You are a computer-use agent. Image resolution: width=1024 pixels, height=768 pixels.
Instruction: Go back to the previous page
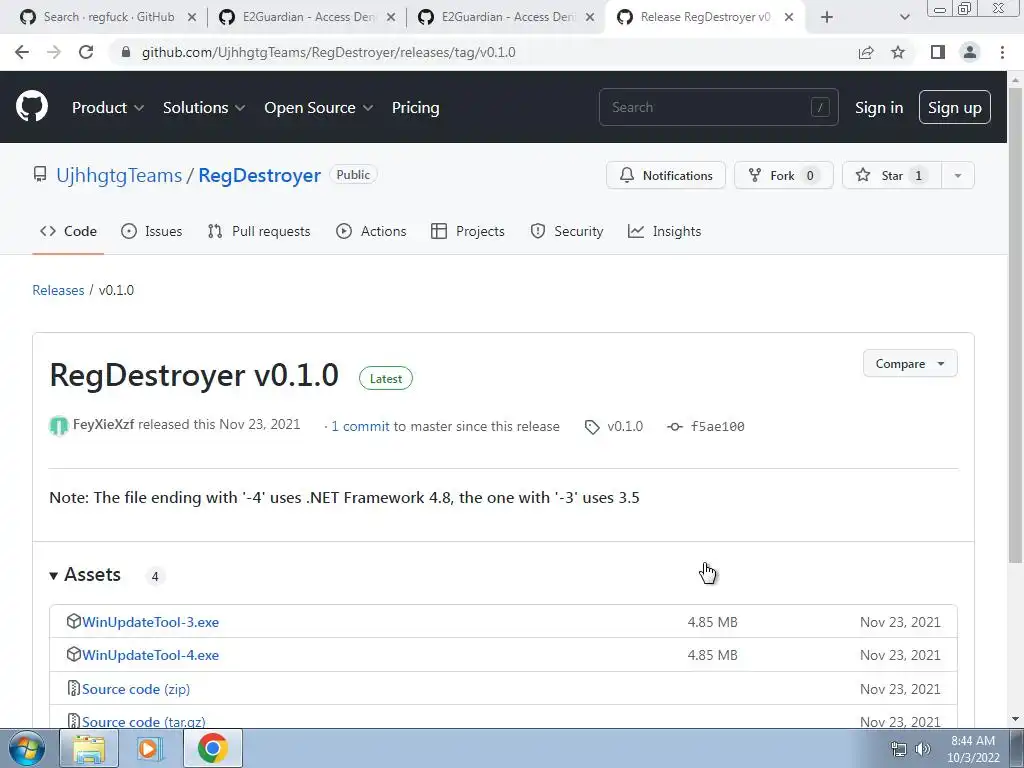point(22,52)
